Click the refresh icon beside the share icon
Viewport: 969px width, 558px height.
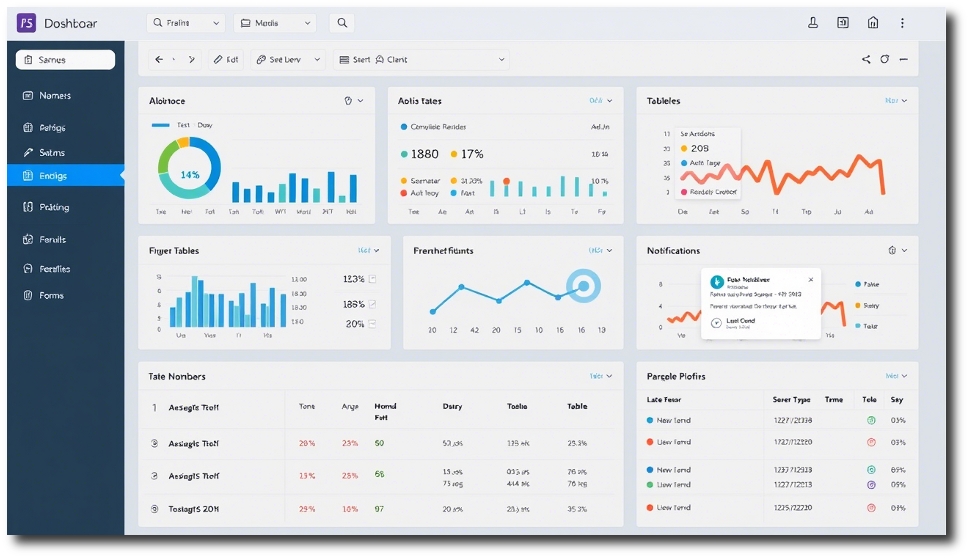(885, 60)
